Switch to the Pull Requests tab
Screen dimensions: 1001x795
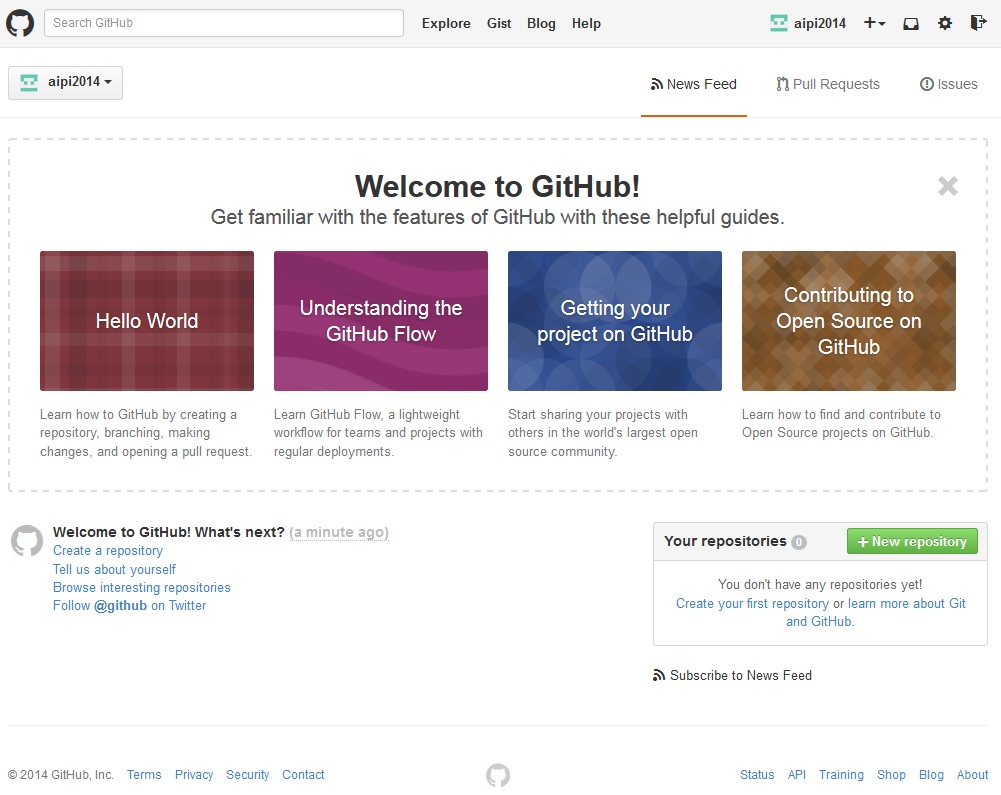pyautogui.click(x=827, y=84)
